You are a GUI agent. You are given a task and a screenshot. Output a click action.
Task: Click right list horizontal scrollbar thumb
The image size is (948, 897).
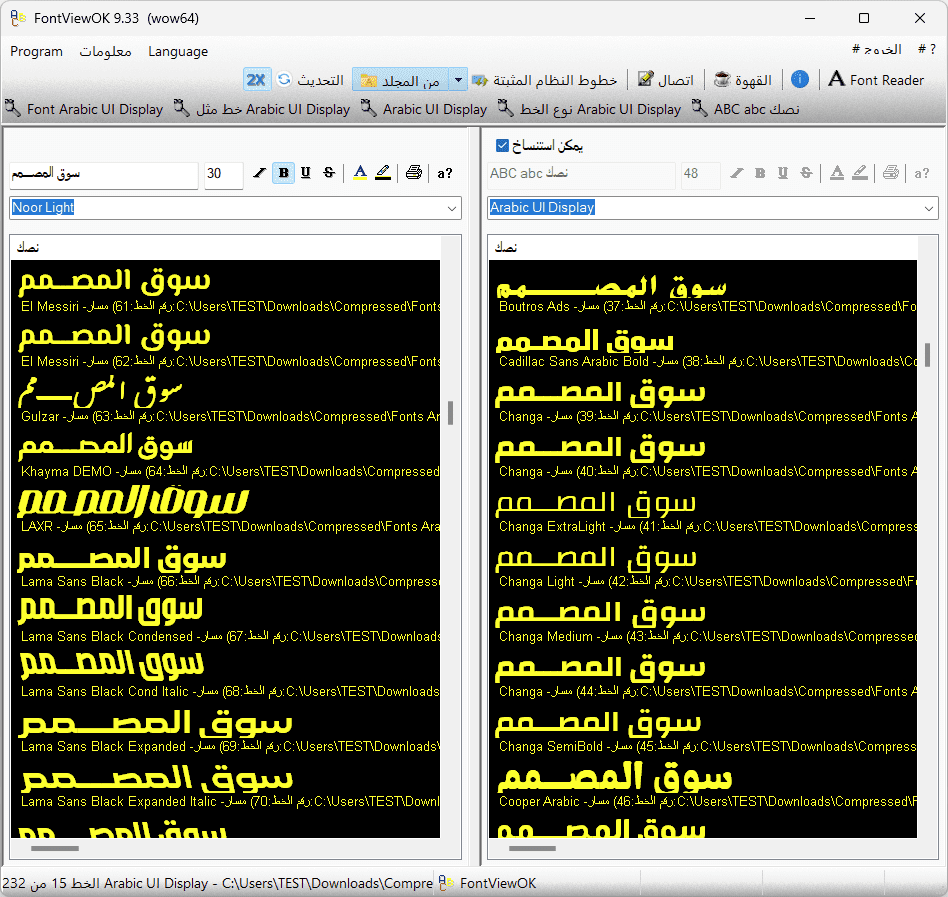click(532, 849)
